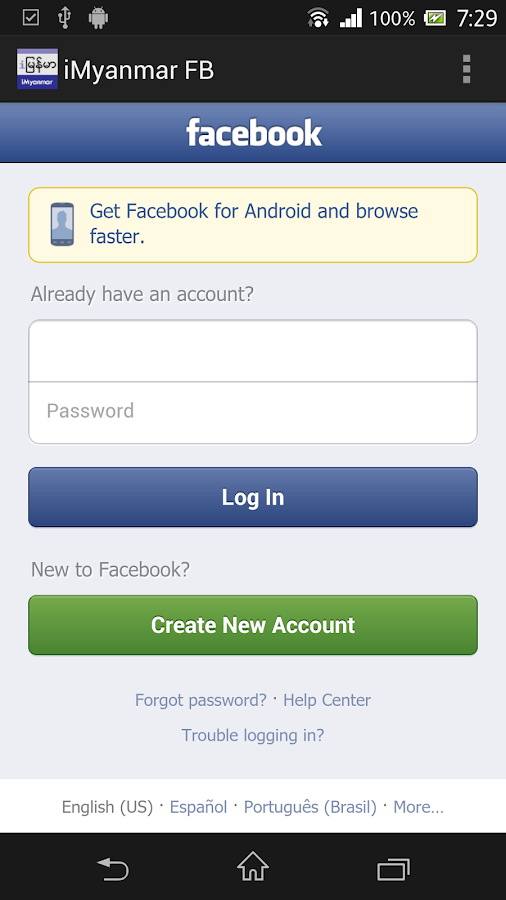The image size is (506, 900).
Task: Tap the Android back navigation icon
Action: pyautogui.click(x=113, y=868)
